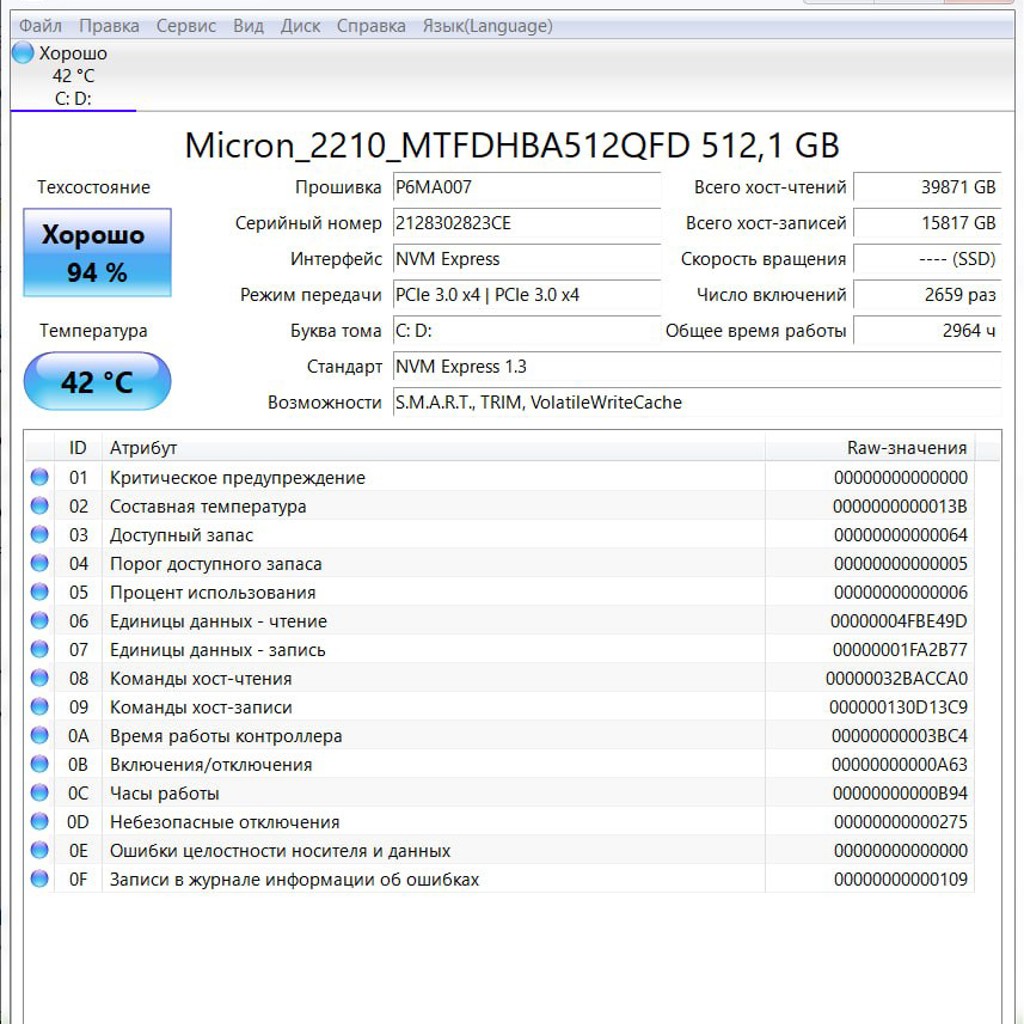Open the Диск menu

[x=300, y=26]
